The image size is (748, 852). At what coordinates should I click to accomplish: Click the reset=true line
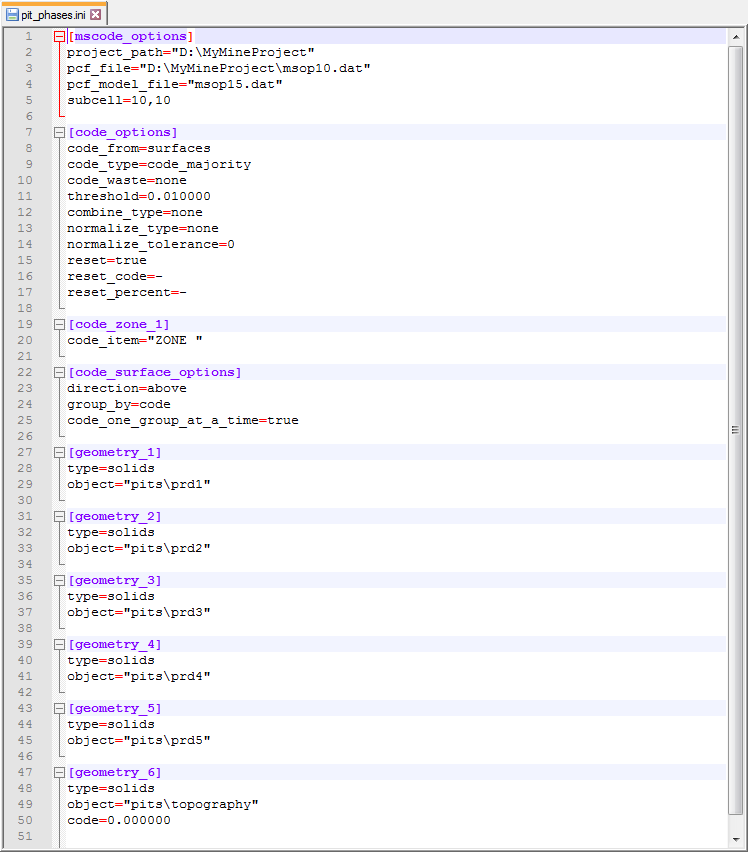[x=107, y=260]
